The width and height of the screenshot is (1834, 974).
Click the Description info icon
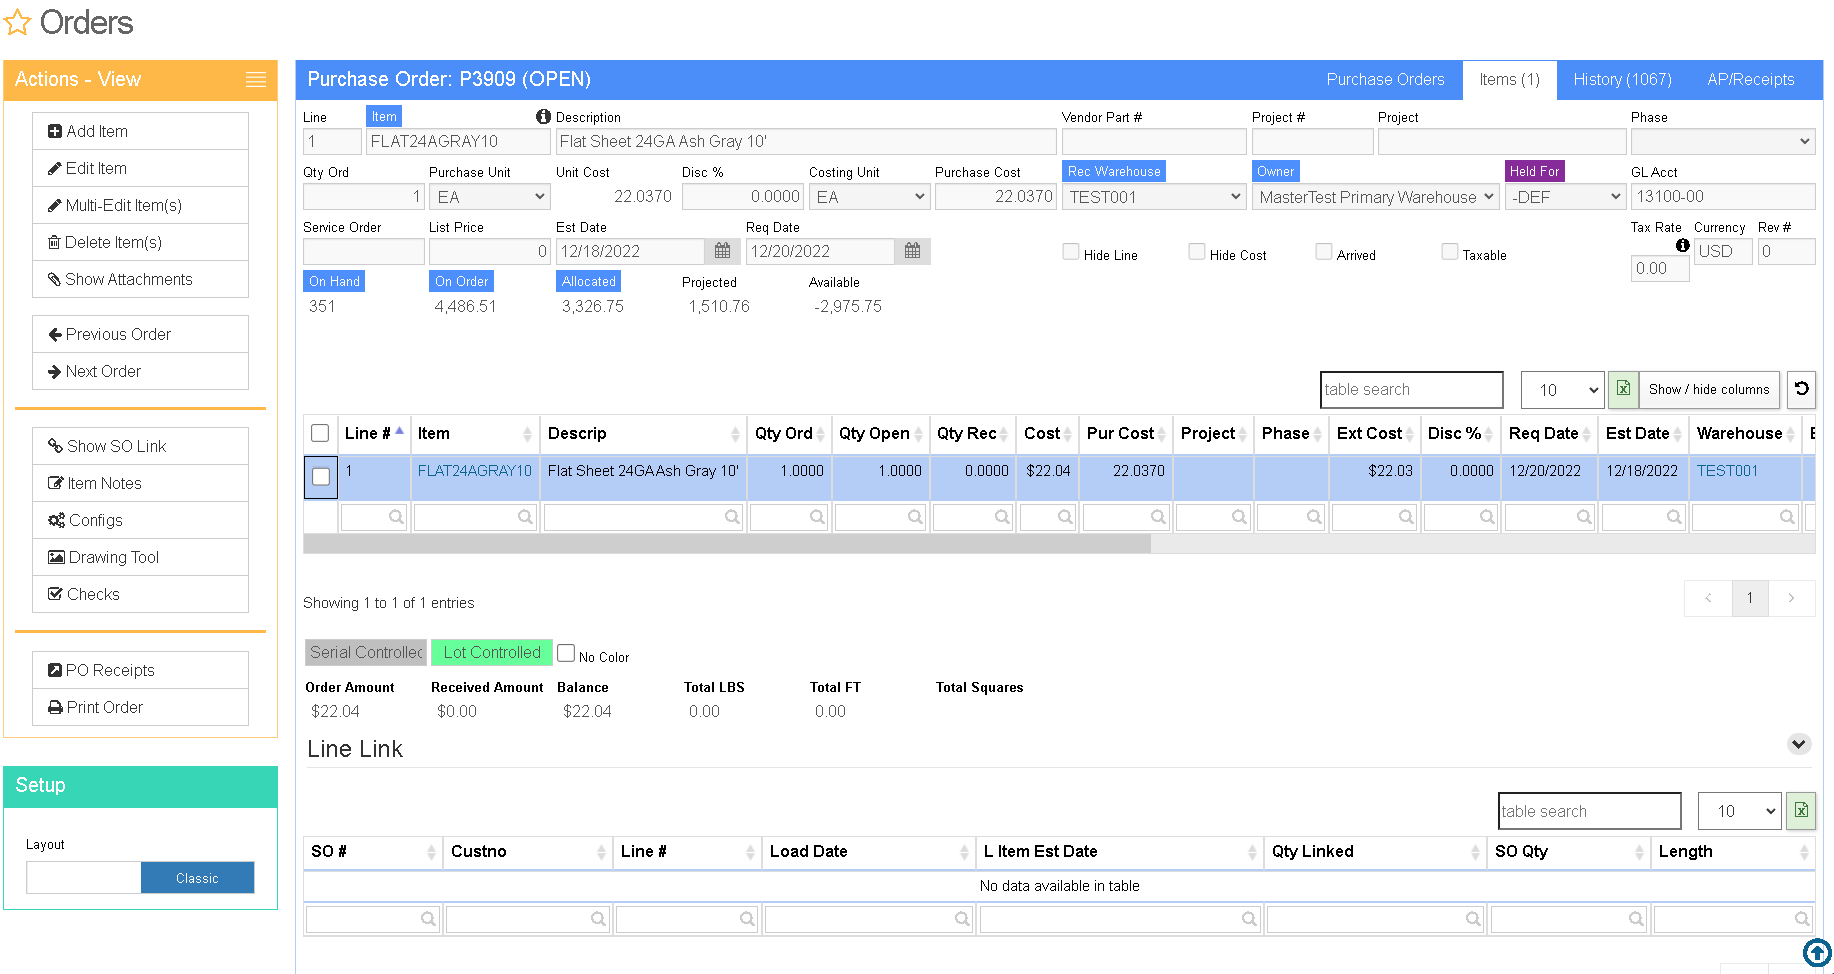click(x=543, y=117)
